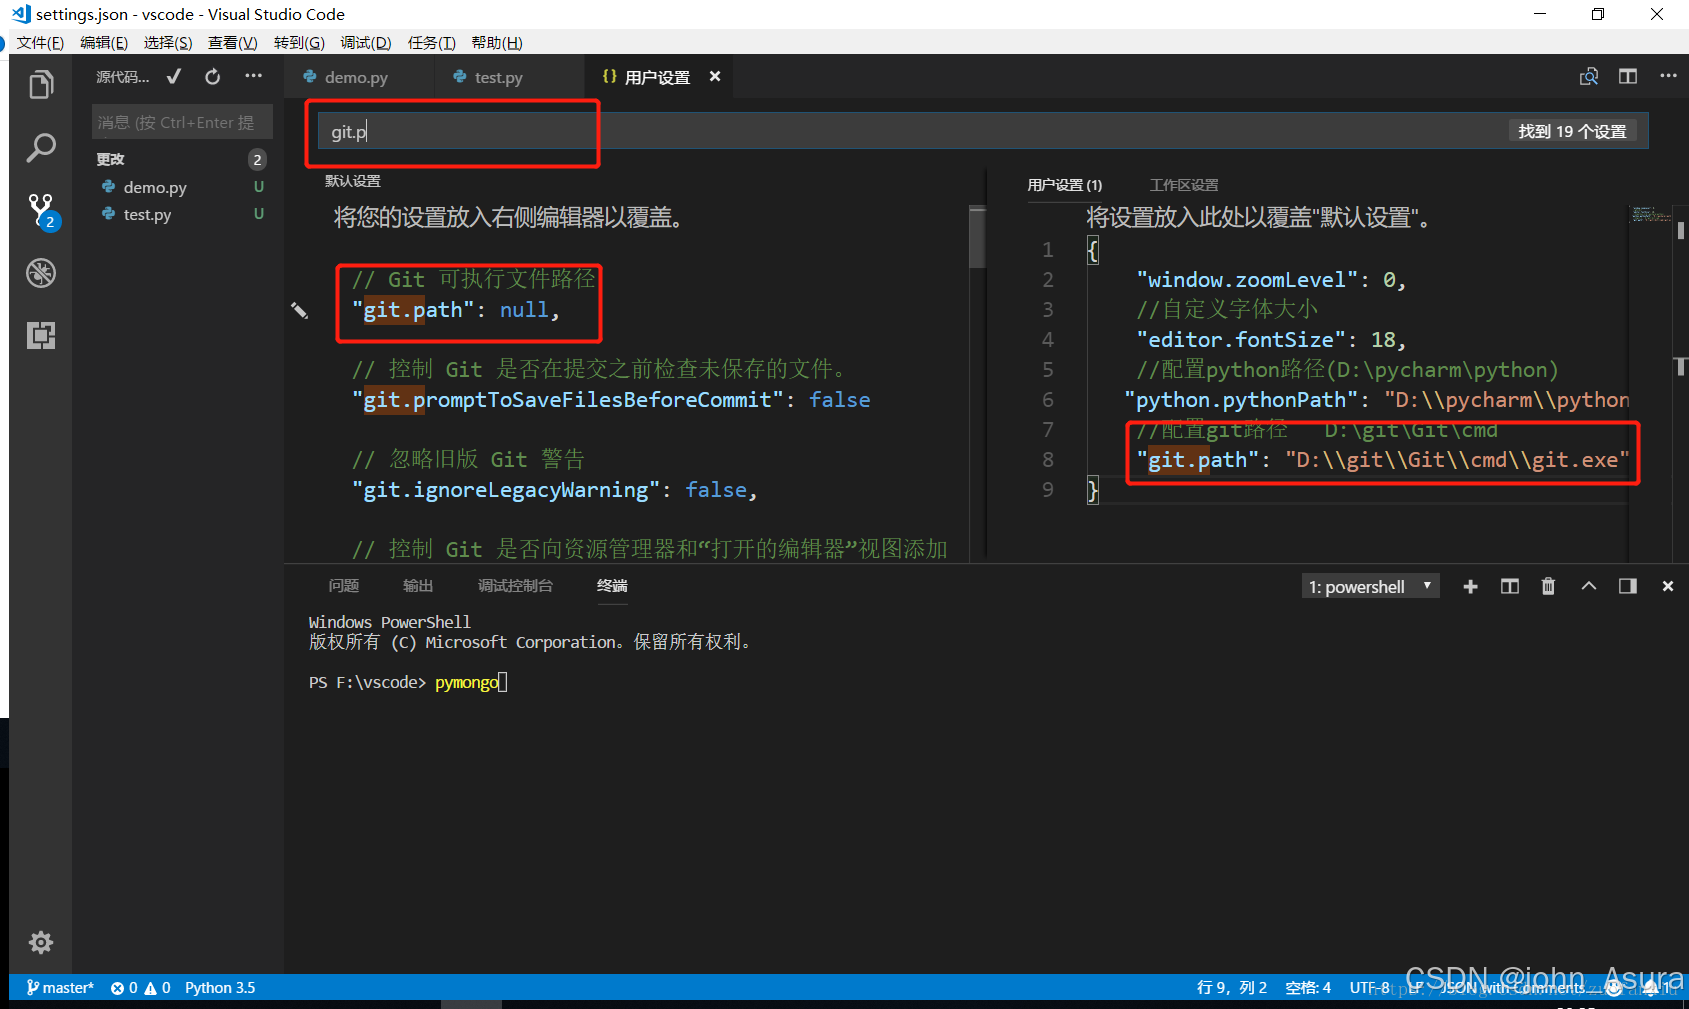Open errors and warnings status indicator
The image size is (1689, 1009).
141,988
